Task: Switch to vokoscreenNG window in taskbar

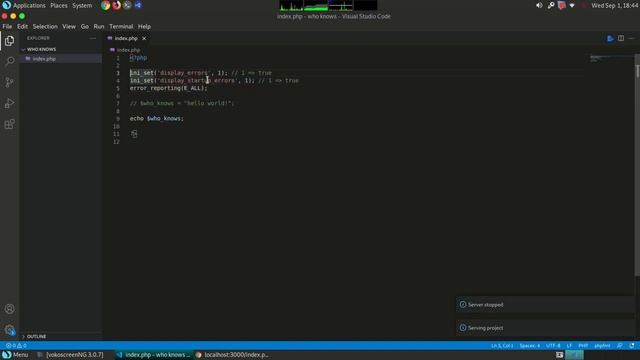Action: [x=70, y=355]
